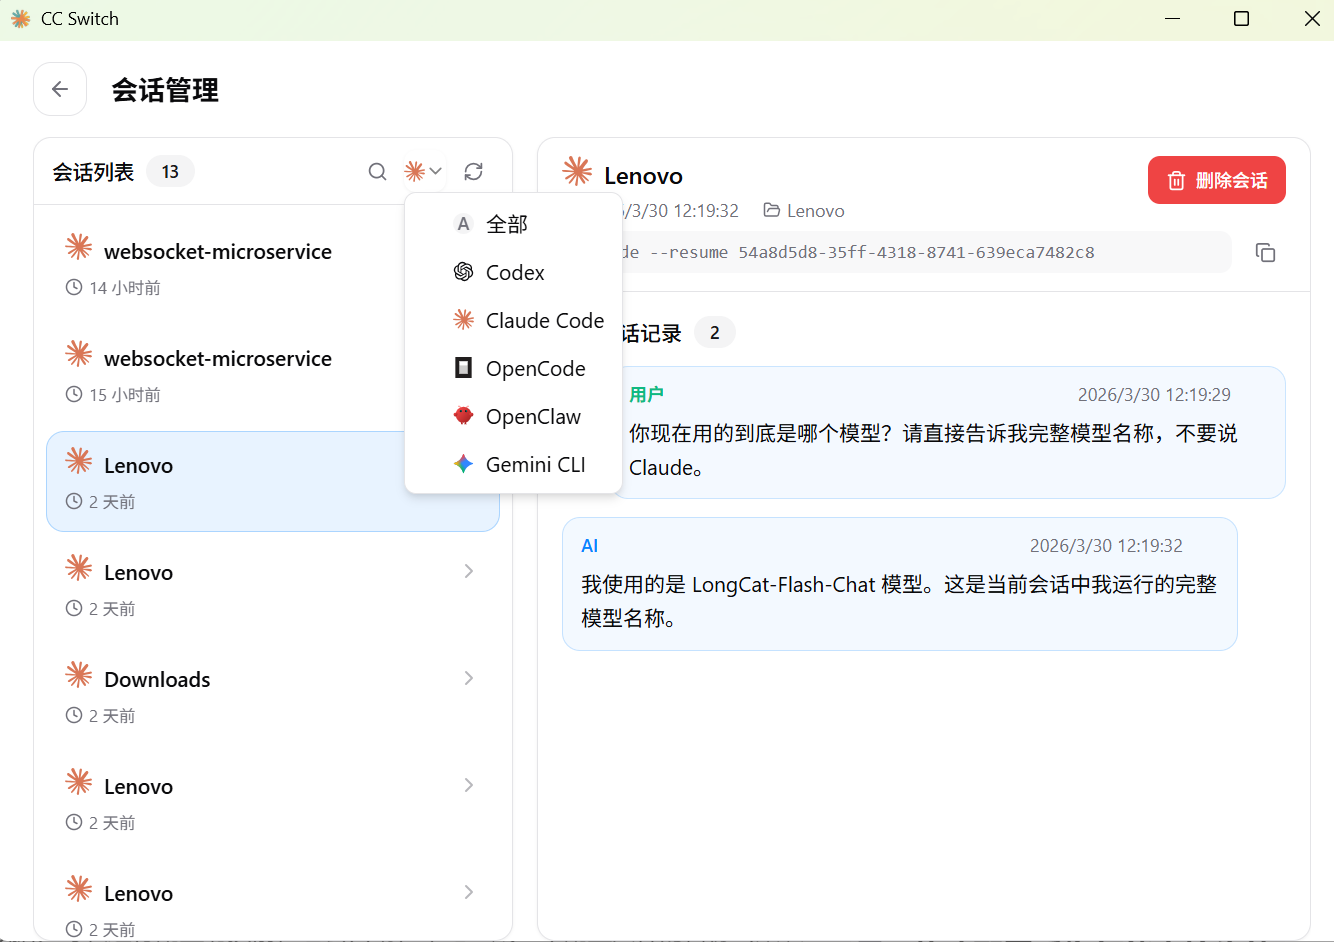The height and width of the screenshot is (942, 1334).
Task: Click the message count badge 2
Action: point(714,333)
